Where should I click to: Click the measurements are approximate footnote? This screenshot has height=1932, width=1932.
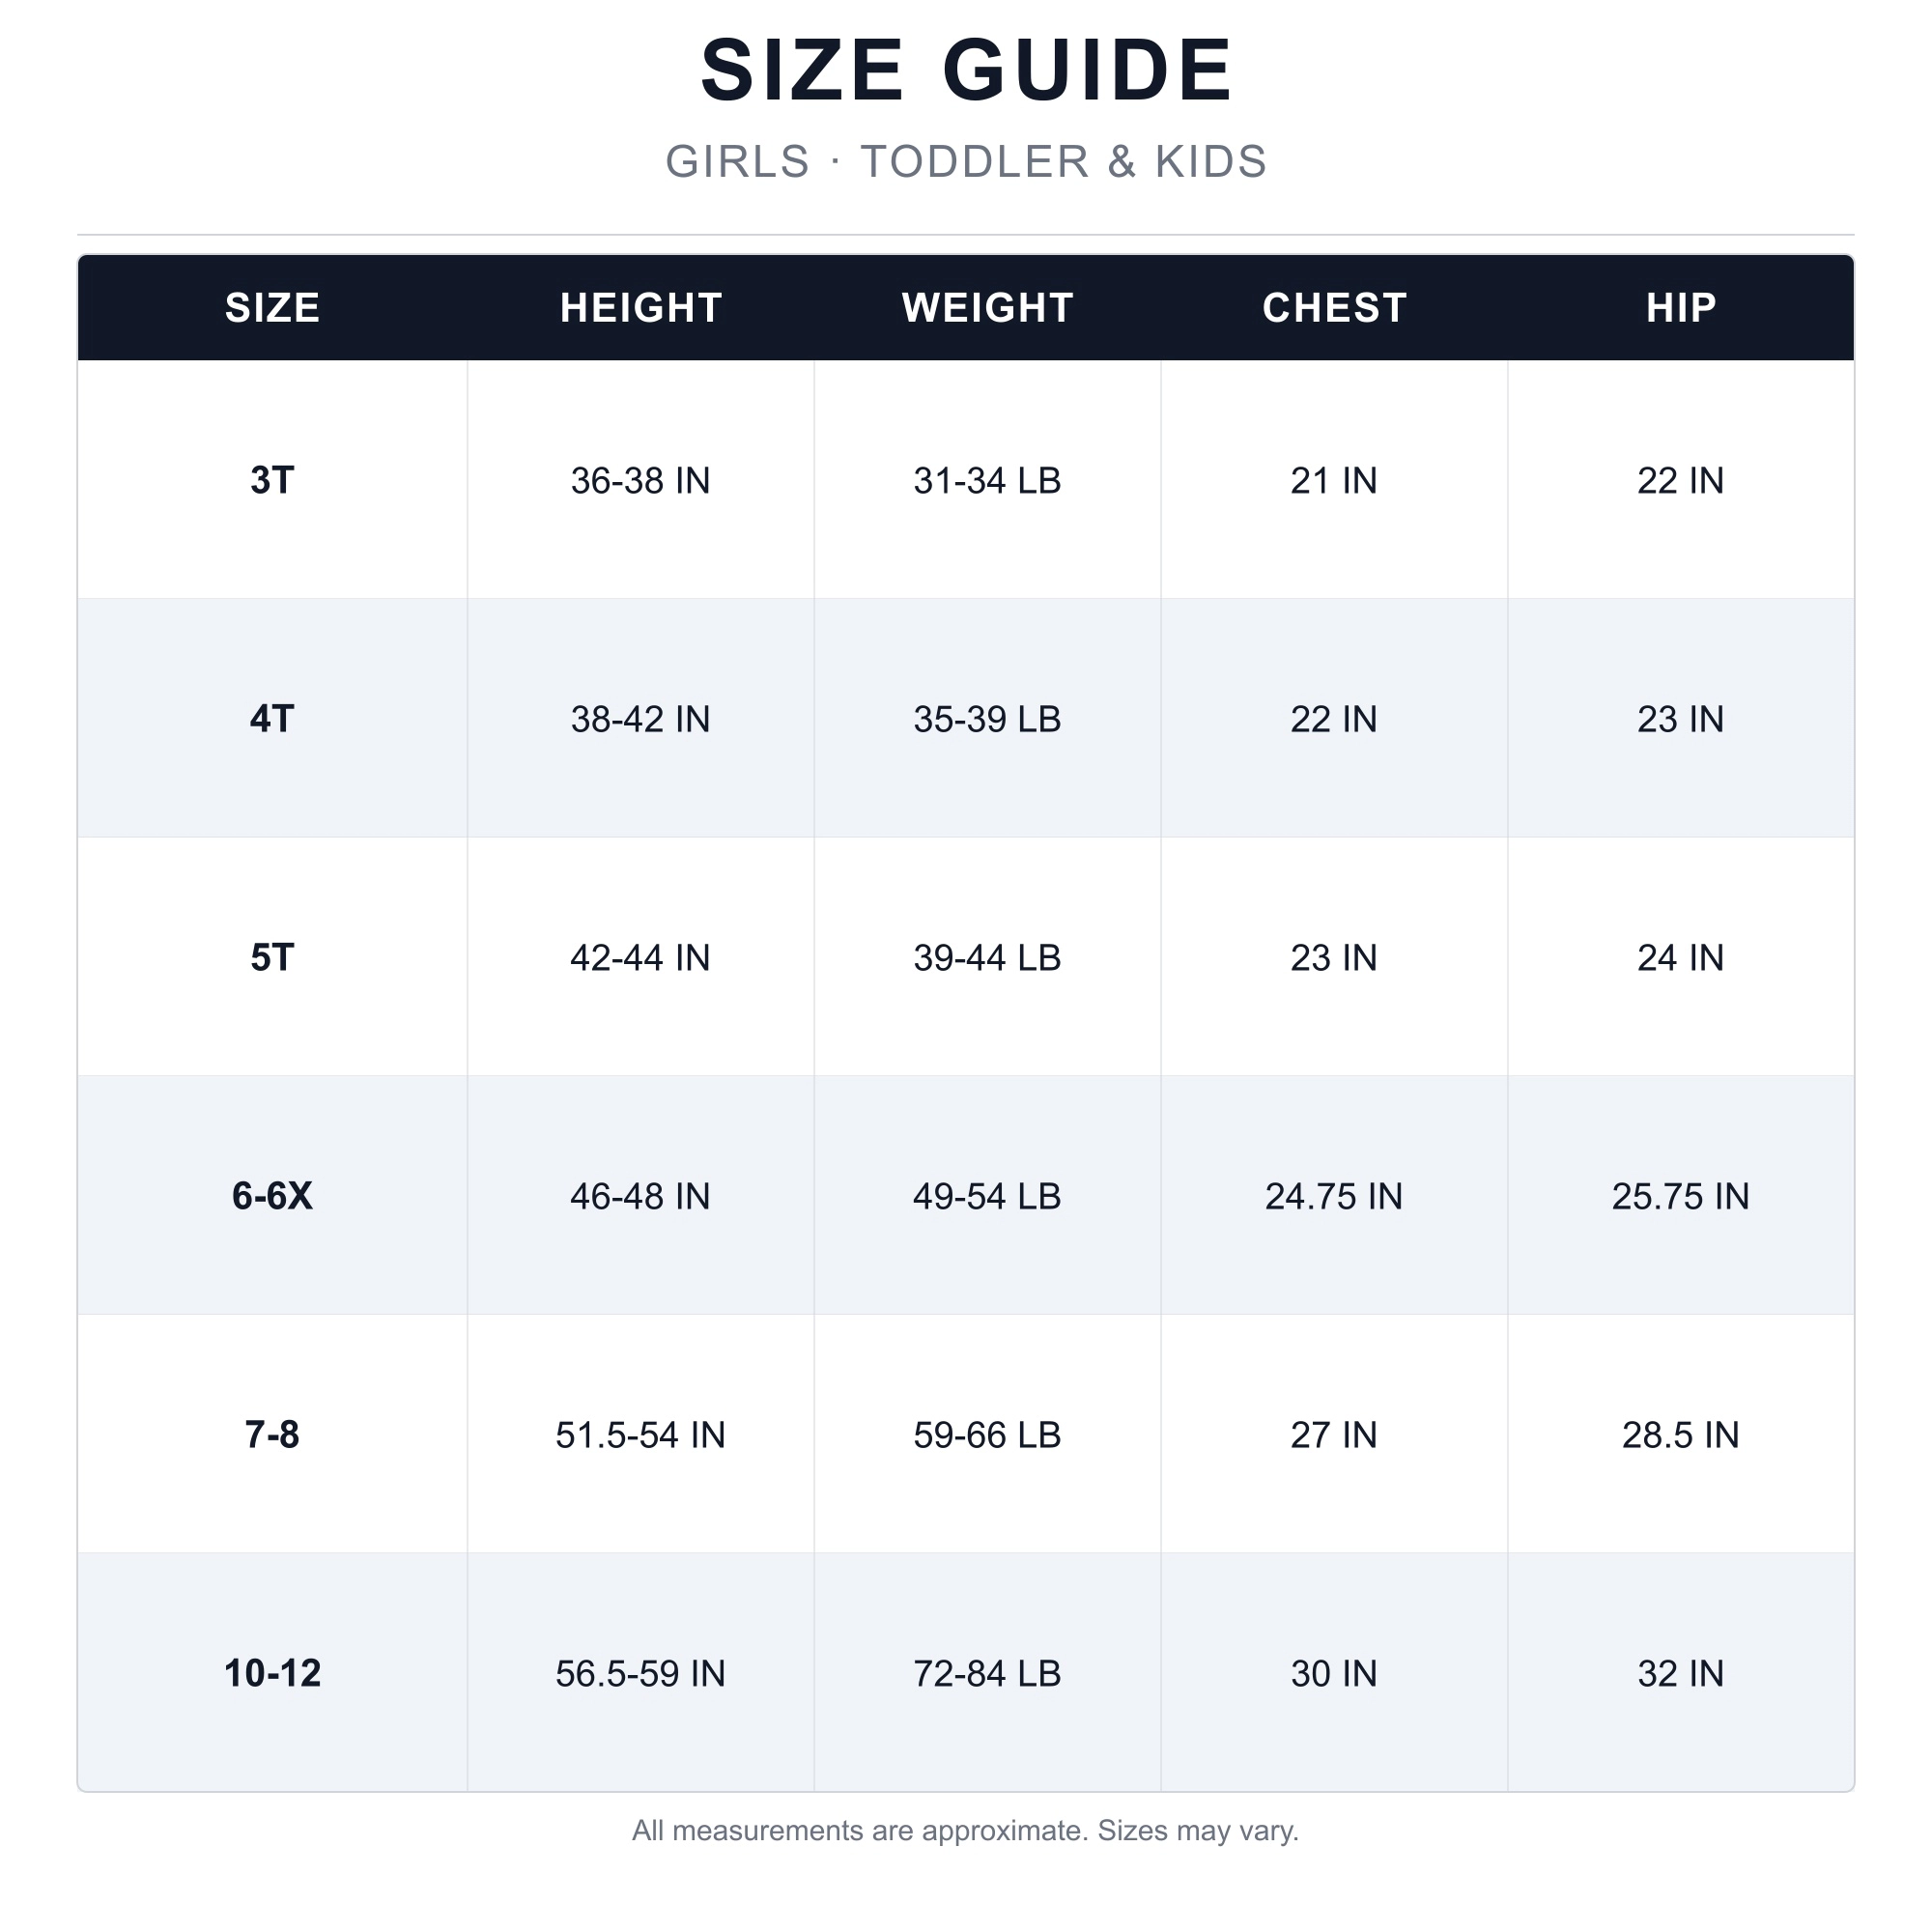coord(966,1831)
